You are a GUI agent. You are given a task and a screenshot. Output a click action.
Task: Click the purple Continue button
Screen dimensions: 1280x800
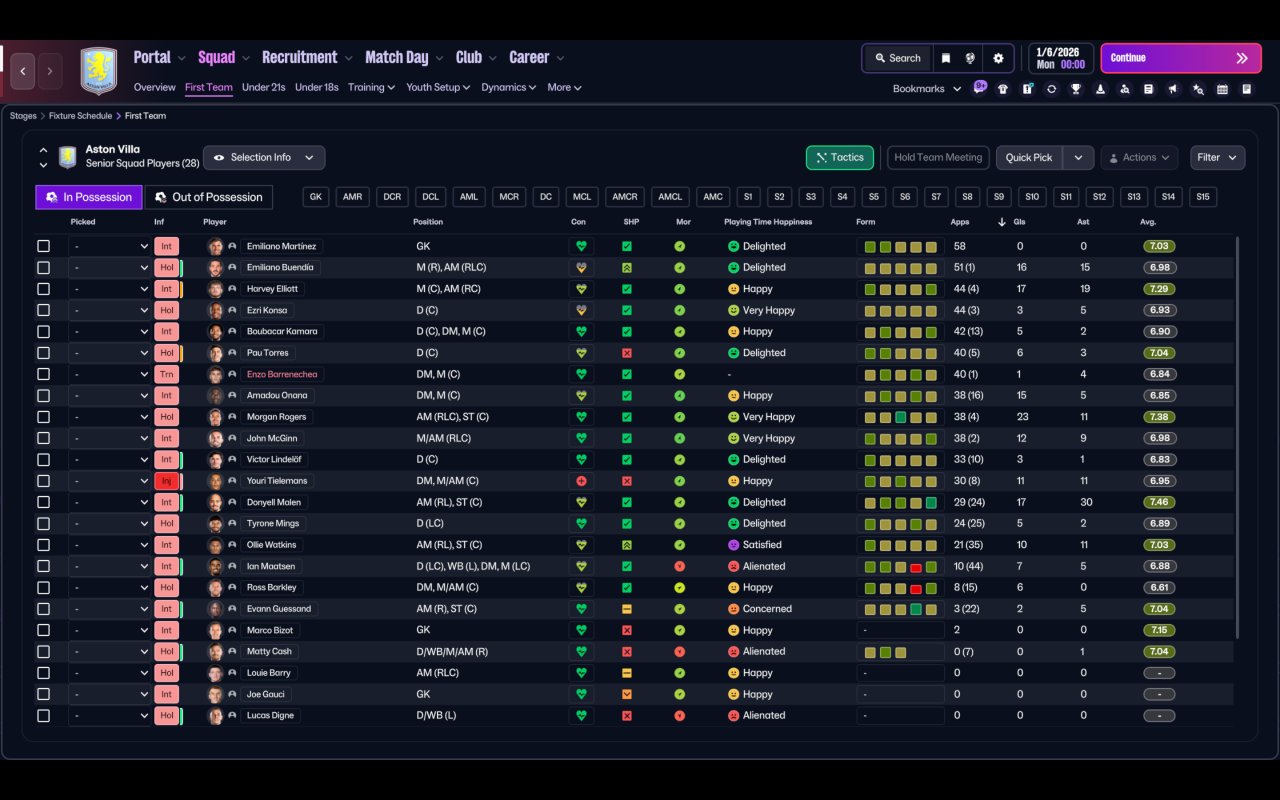click(1181, 58)
